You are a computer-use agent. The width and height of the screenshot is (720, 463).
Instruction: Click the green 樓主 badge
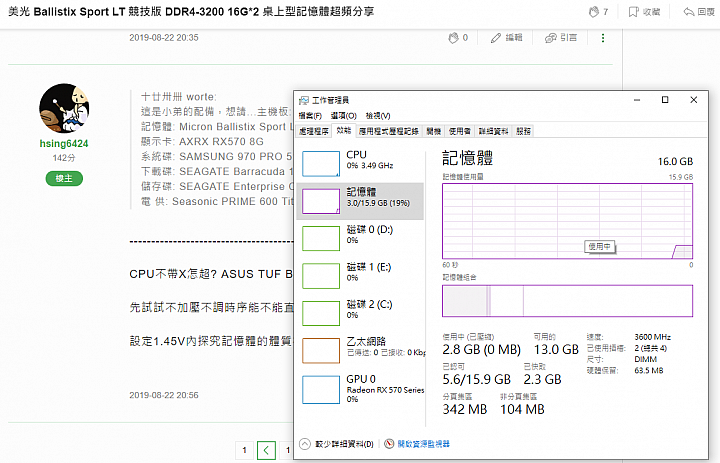pos(64,179)
